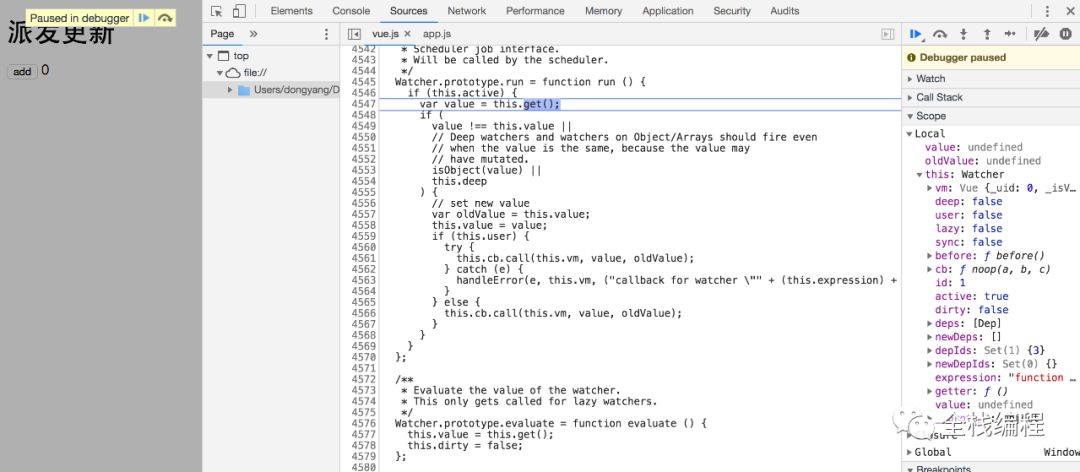Click the Debugger paused info banner
The image size is (1080, 472).
click(990, 58)
